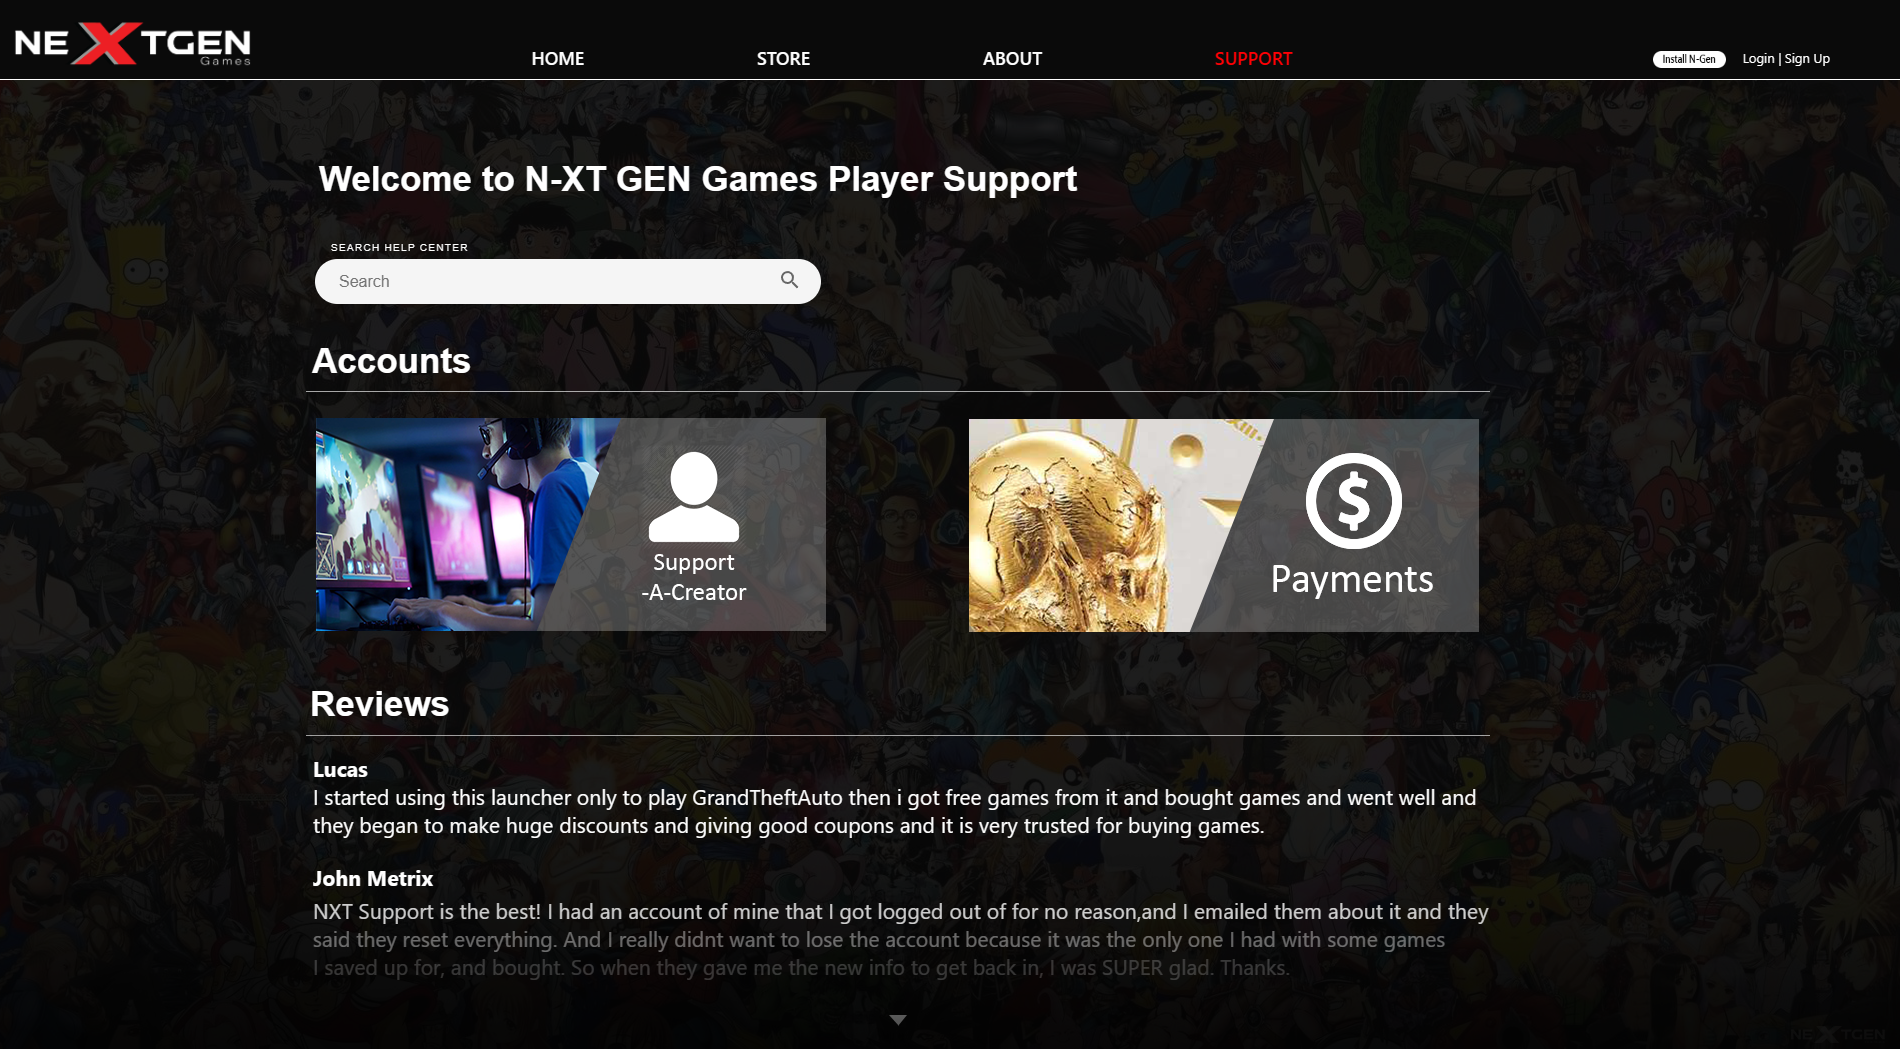Open the HOME menu item
Viewport: 1900px width, 1049px height.
click(557, 59)
